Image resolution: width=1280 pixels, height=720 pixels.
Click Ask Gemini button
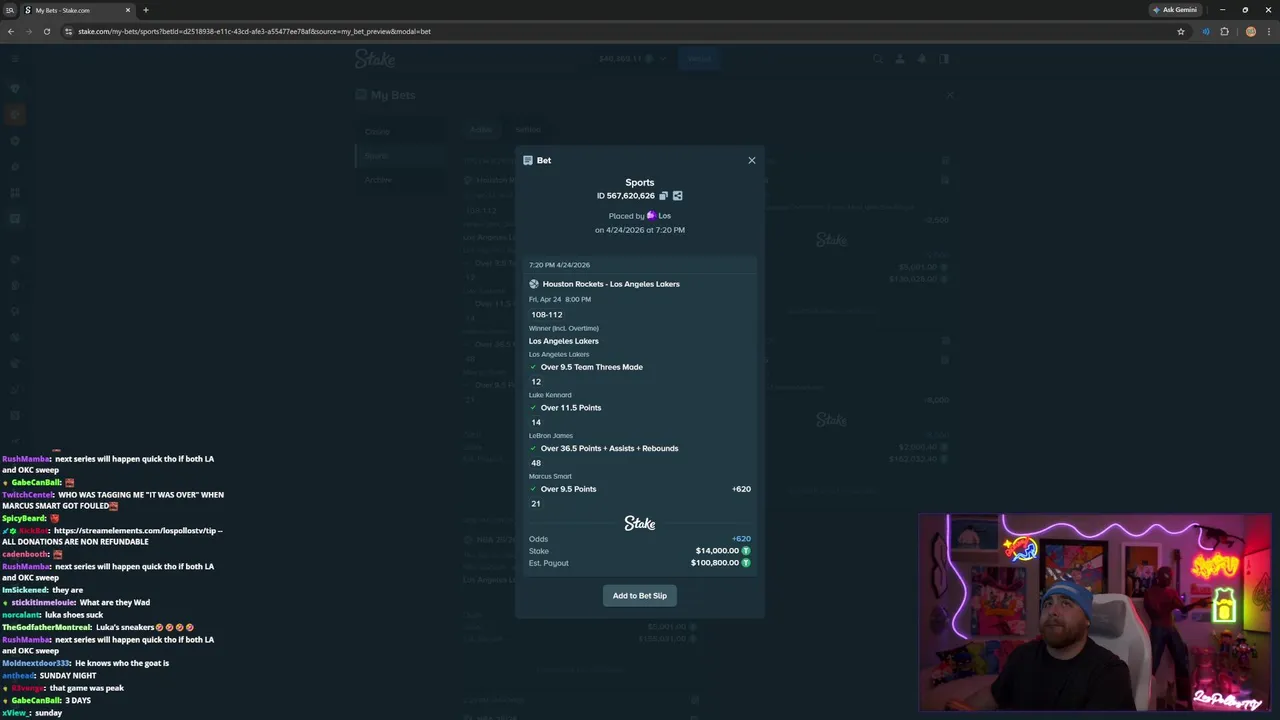pyautogui.click(x=1174, y=10)
